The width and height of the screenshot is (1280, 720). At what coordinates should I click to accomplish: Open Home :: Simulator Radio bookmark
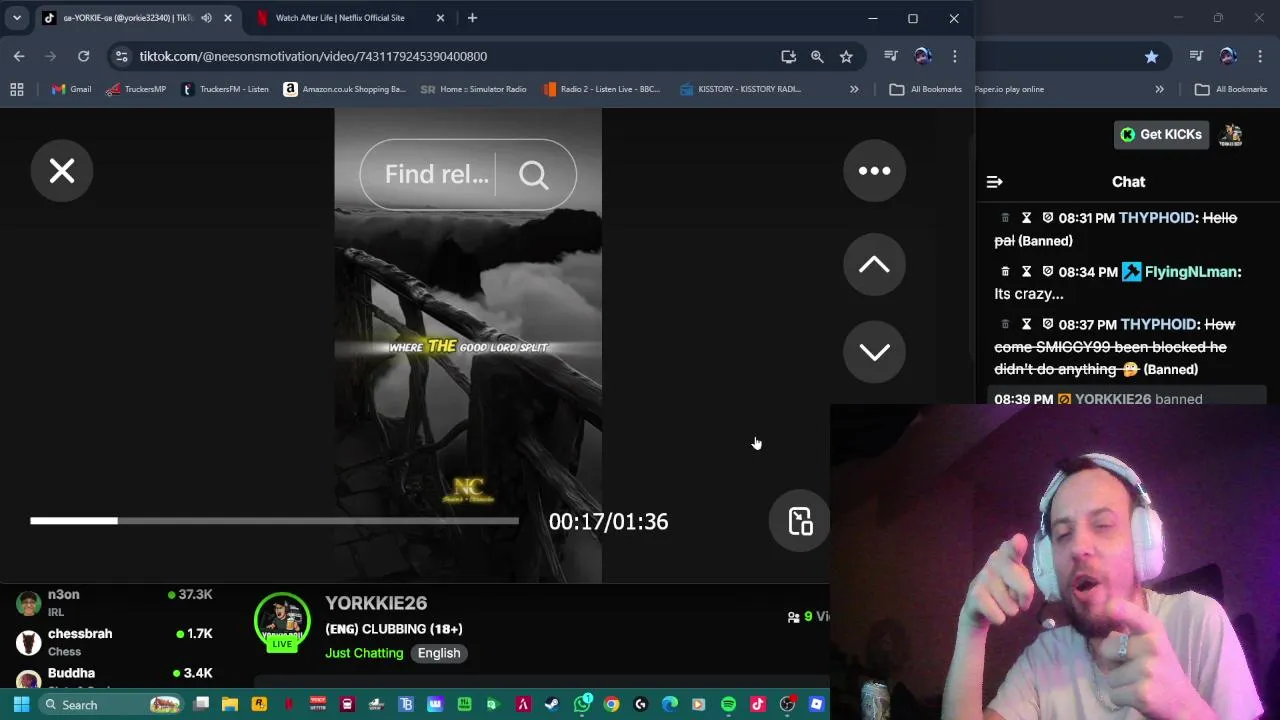(x=474, y=89)
